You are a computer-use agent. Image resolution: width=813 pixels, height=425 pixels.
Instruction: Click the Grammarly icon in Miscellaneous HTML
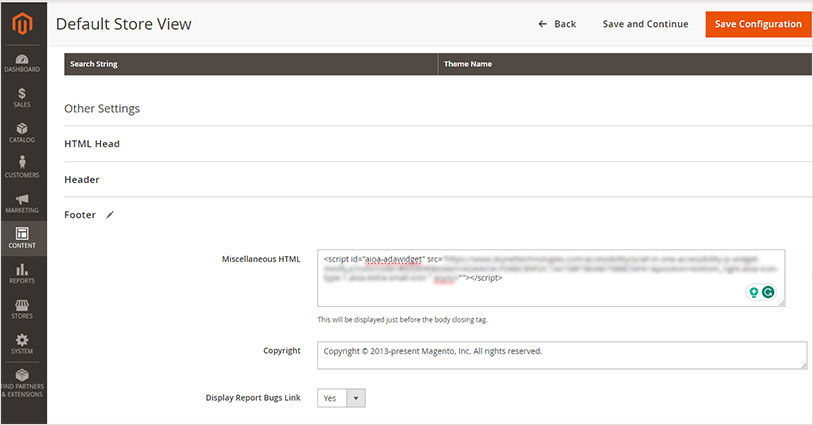(x=768, y=292)
